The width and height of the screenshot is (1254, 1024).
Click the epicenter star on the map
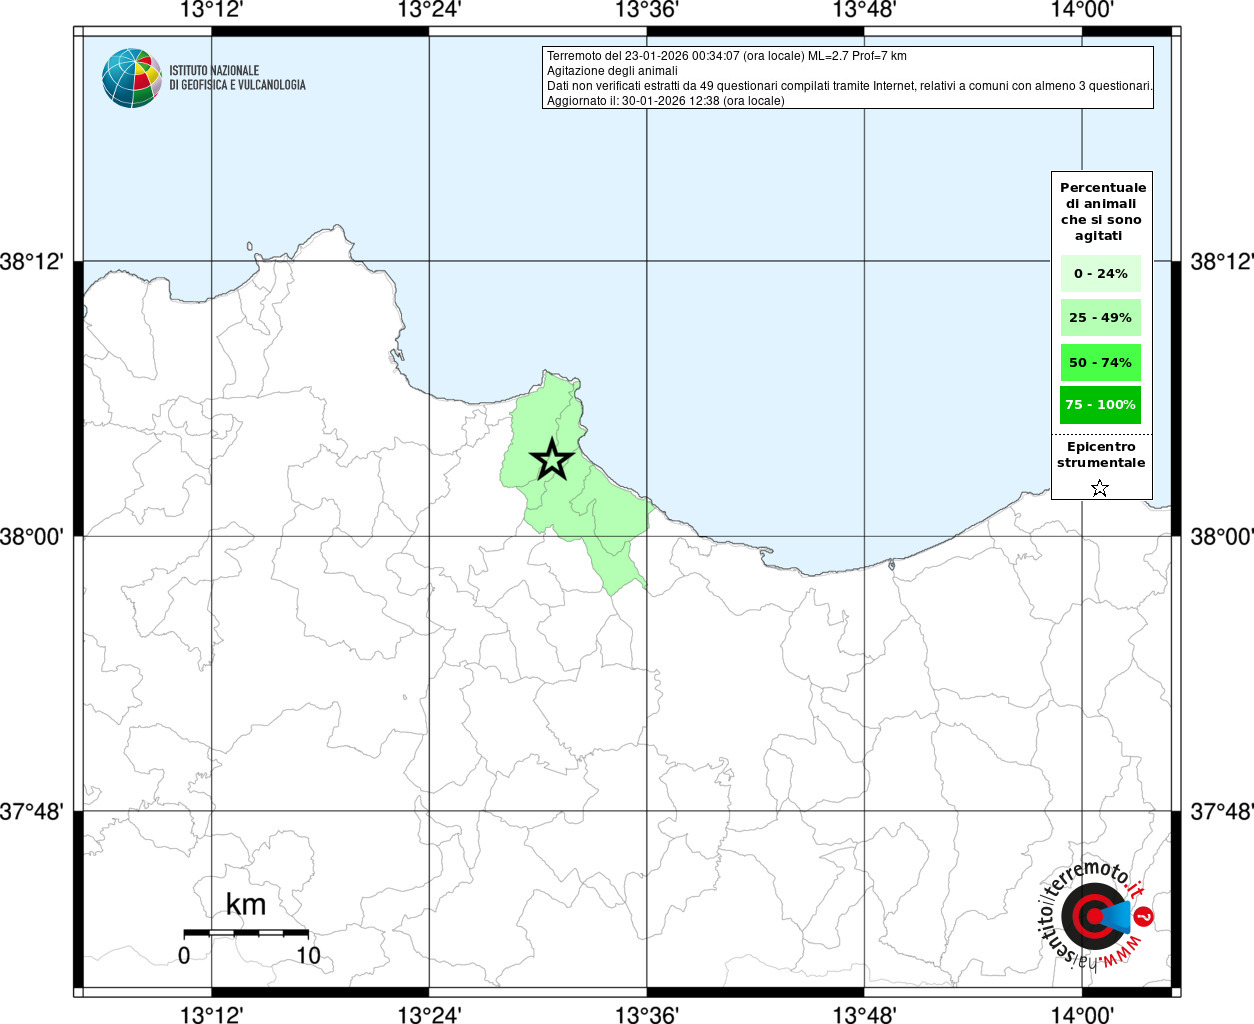(x=551, y=460)
